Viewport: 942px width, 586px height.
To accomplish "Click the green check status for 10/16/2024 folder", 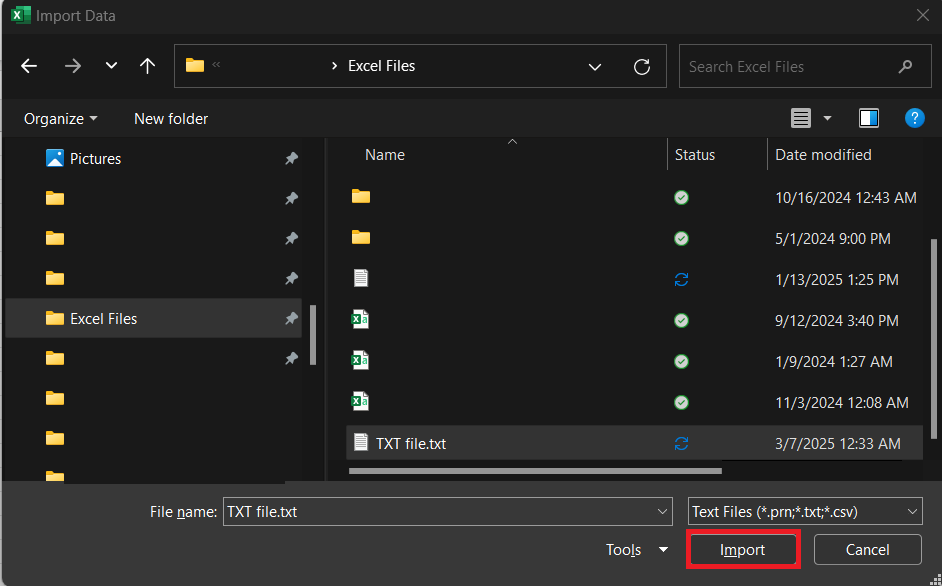I will pos(681,198).
